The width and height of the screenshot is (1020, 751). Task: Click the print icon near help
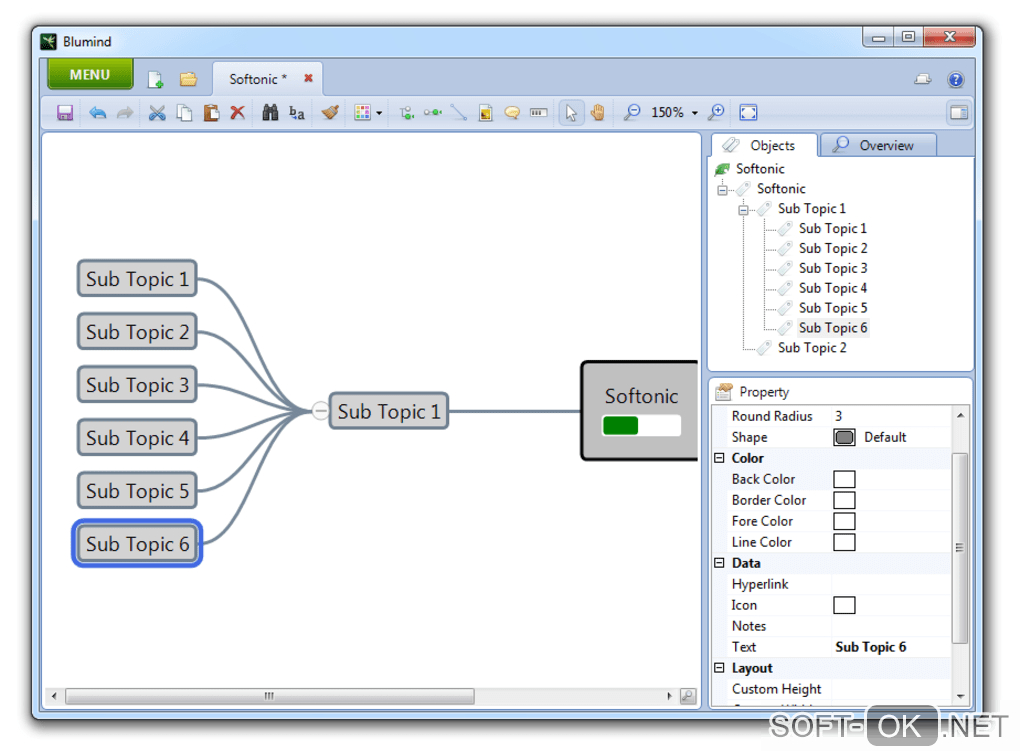point(922,79)
